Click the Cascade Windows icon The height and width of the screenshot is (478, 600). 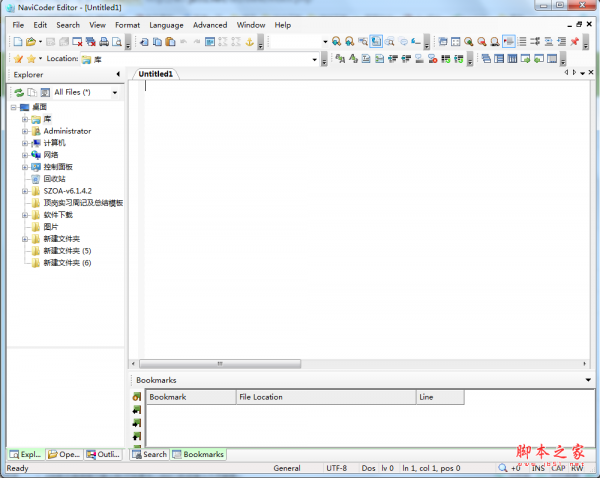[x=486, y=59]
